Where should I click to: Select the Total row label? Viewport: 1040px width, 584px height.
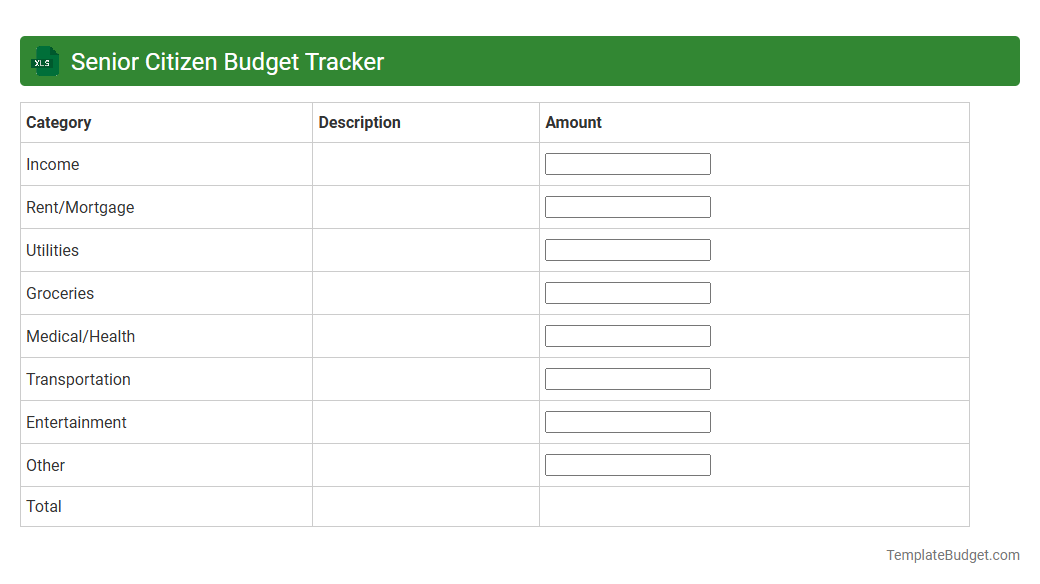[x=44, y=506]
